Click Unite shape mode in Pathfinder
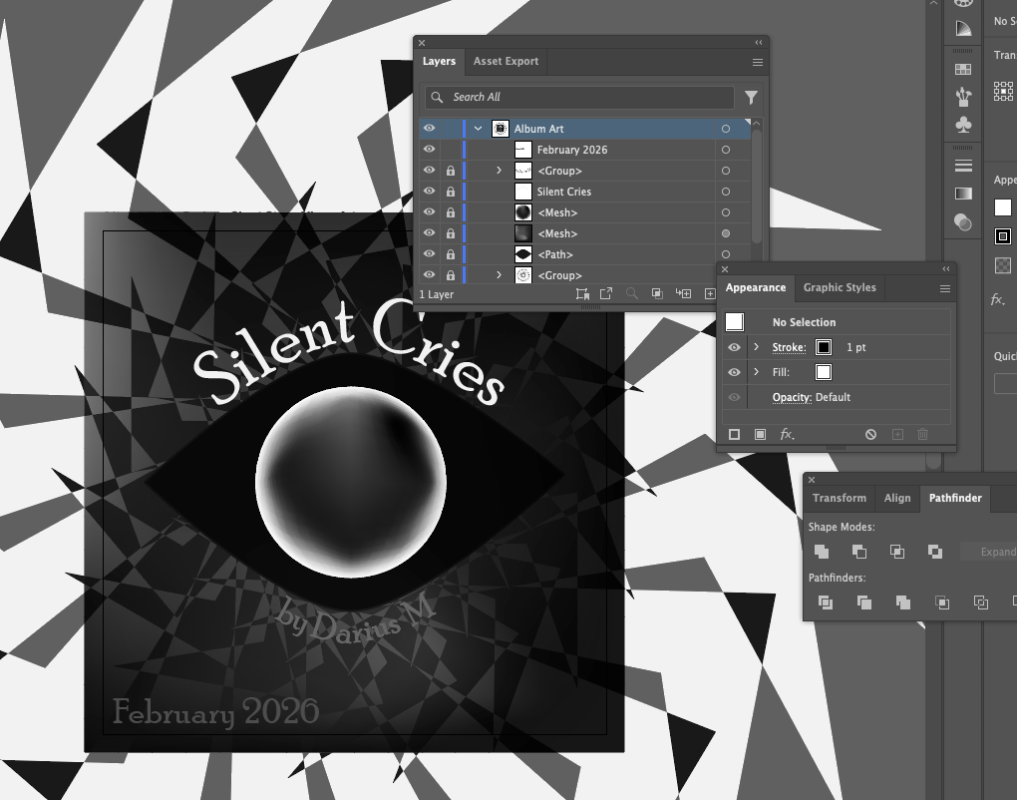Viewport: 1017px width, 800px height. (821, 552)
